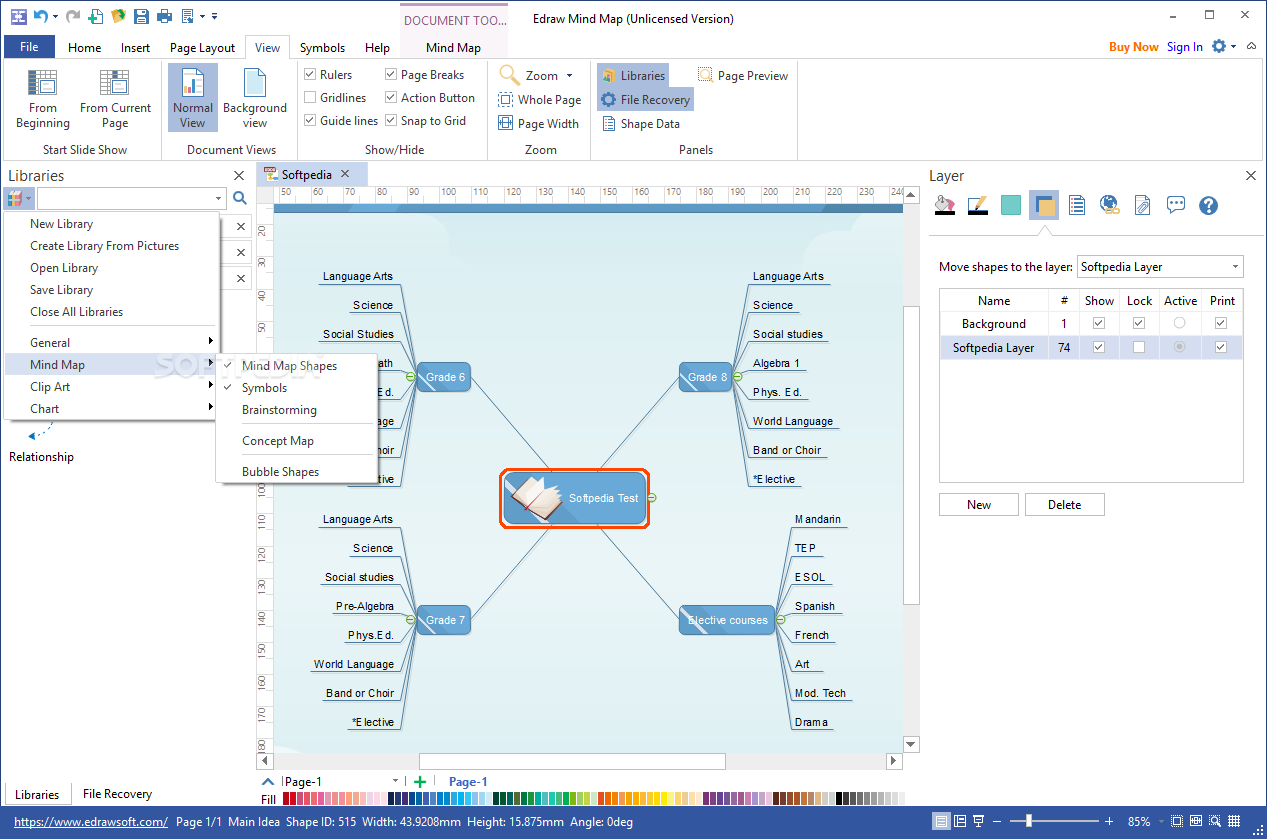This screenshot has width=1267, height=839.
Task: Uncheck the Rulers checkbox
Action: pyautogui.click(x=310, y=75)
